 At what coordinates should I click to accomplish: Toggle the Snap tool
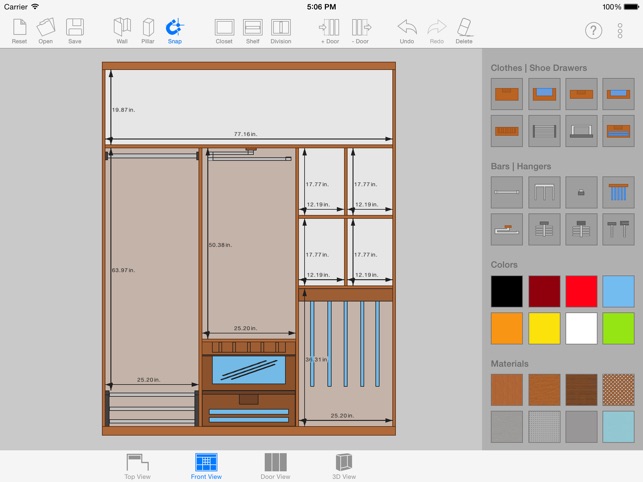point(174,31)
